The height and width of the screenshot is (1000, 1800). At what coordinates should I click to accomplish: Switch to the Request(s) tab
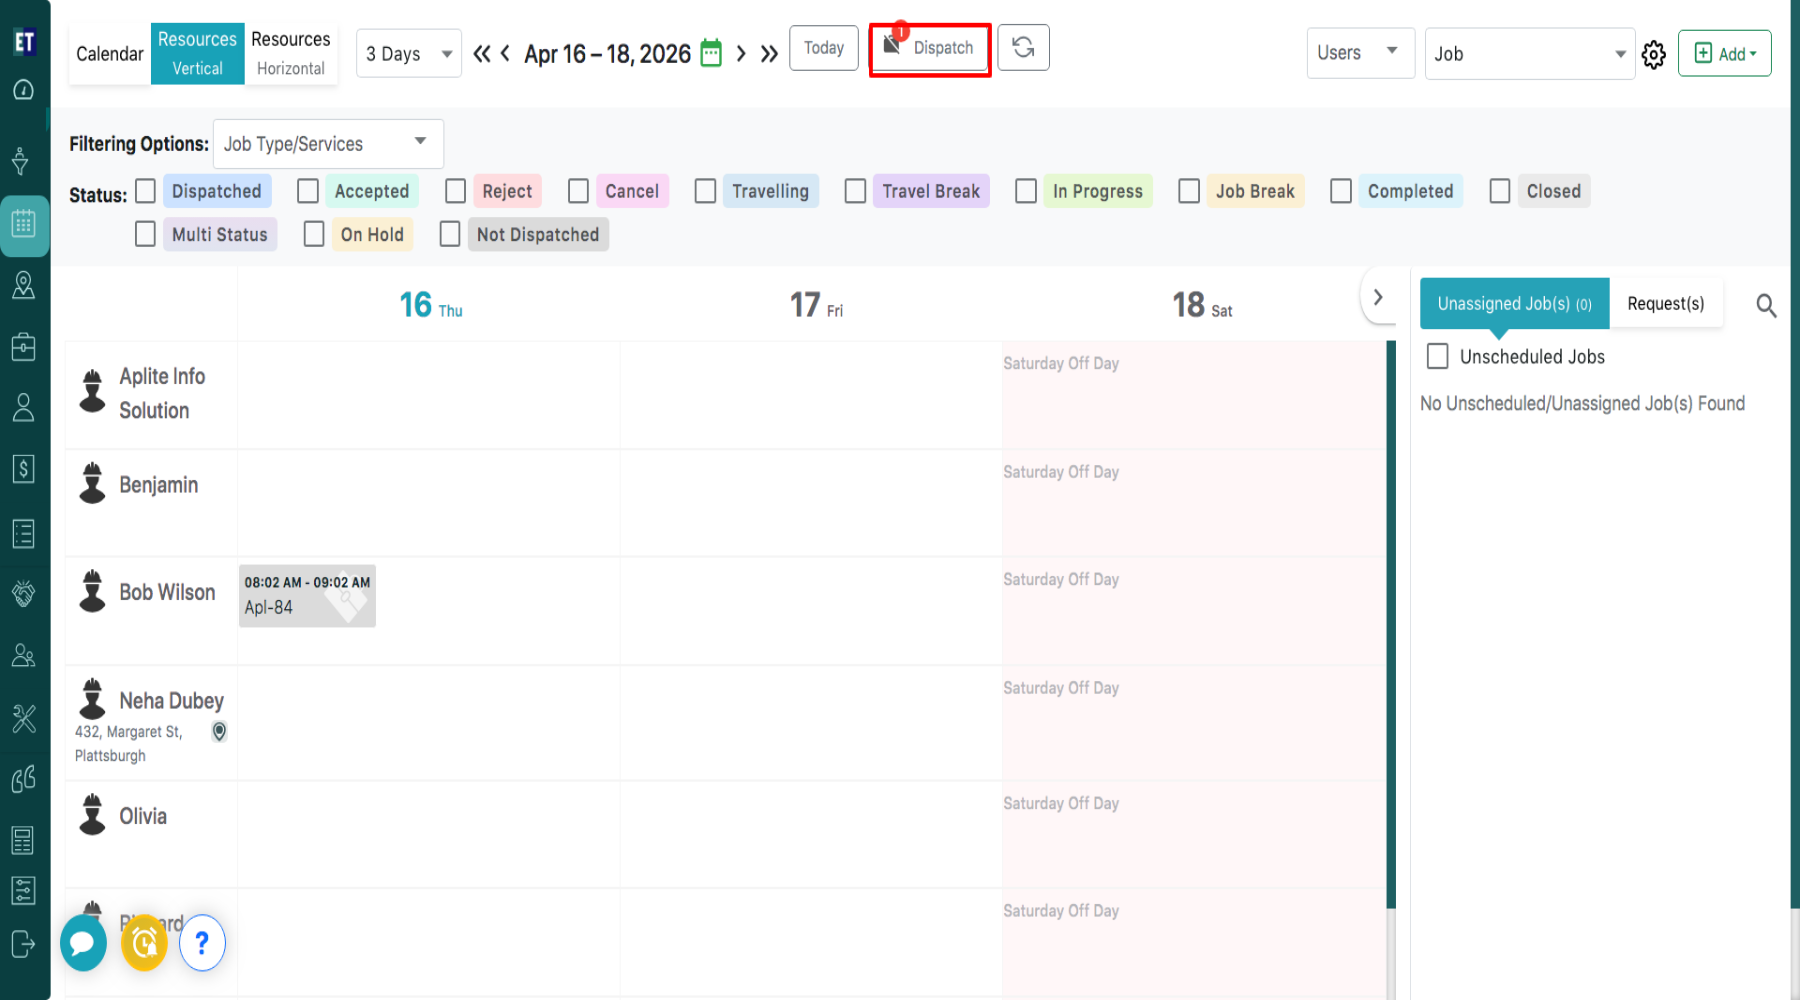pyautogui.click(x=1665, y=304)
